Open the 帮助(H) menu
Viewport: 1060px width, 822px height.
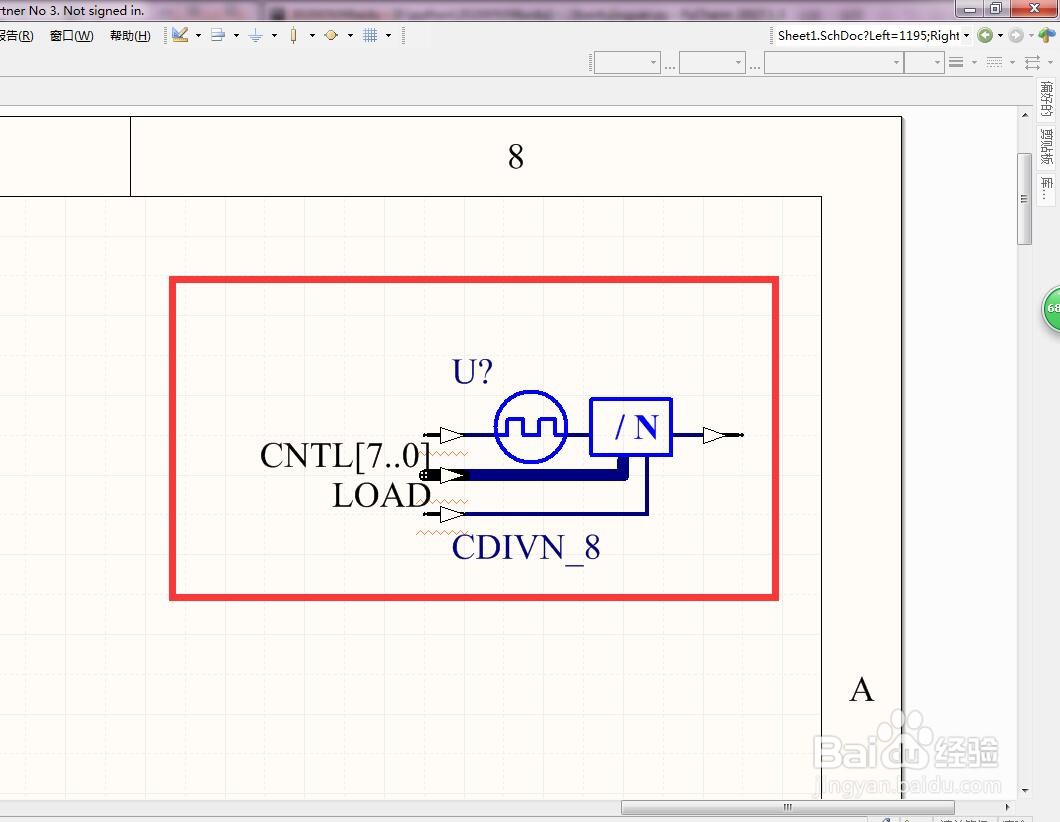tap(130, 36)
